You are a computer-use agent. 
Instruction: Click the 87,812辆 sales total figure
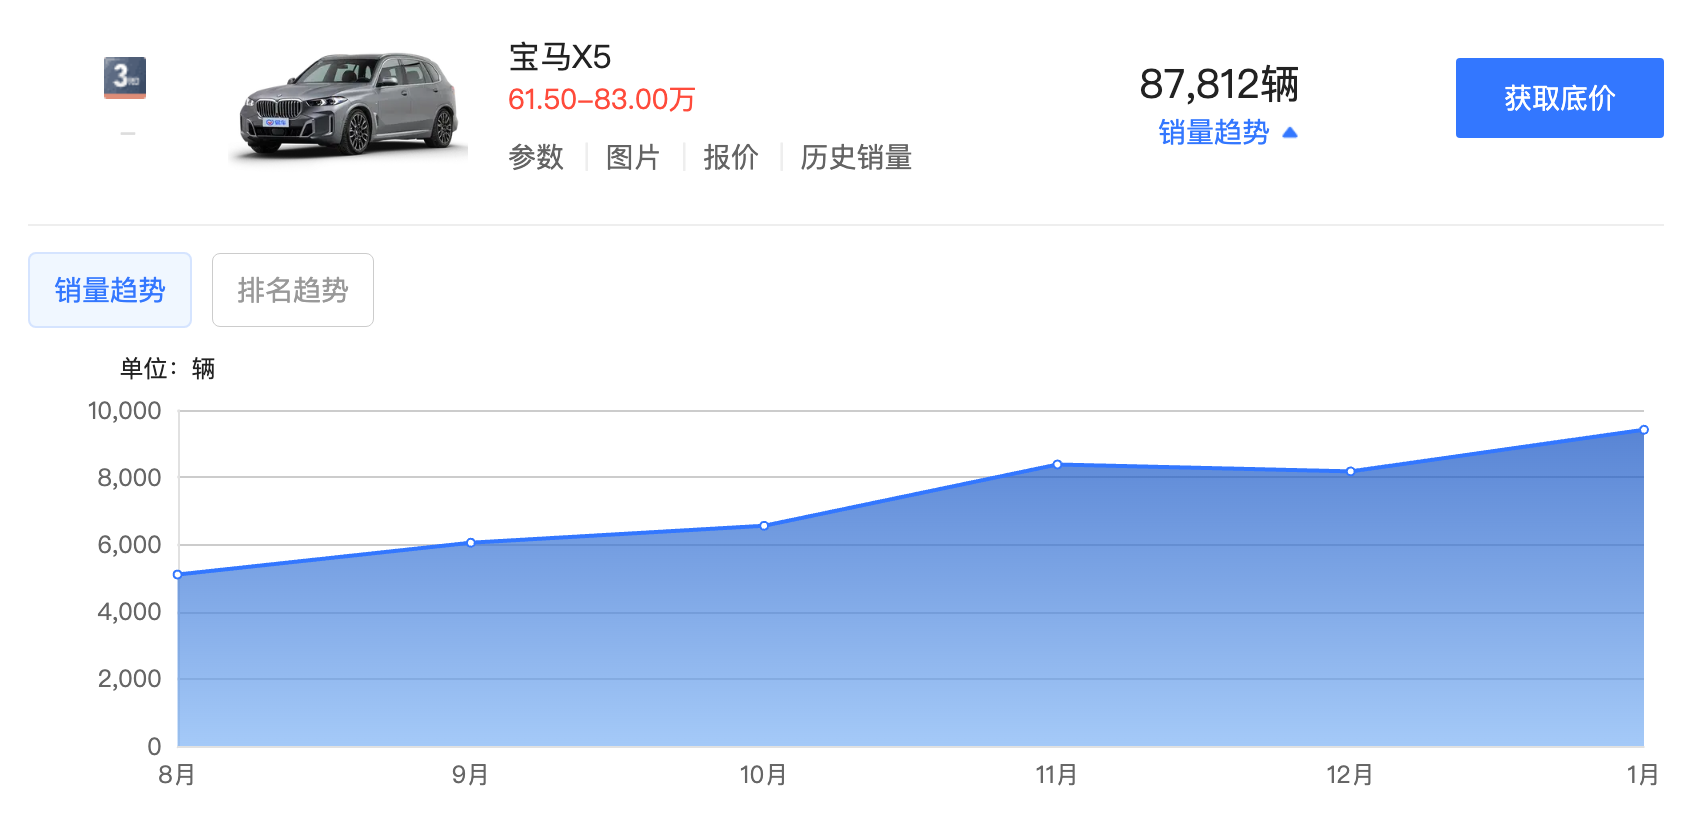(x=1219, y=84)
